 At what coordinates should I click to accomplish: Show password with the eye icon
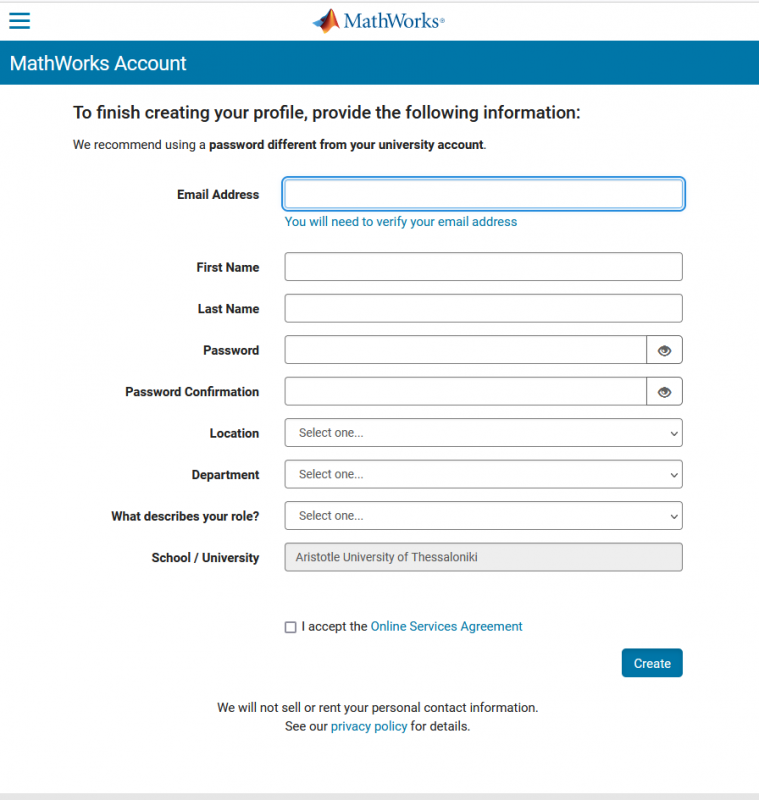(664, 350)
